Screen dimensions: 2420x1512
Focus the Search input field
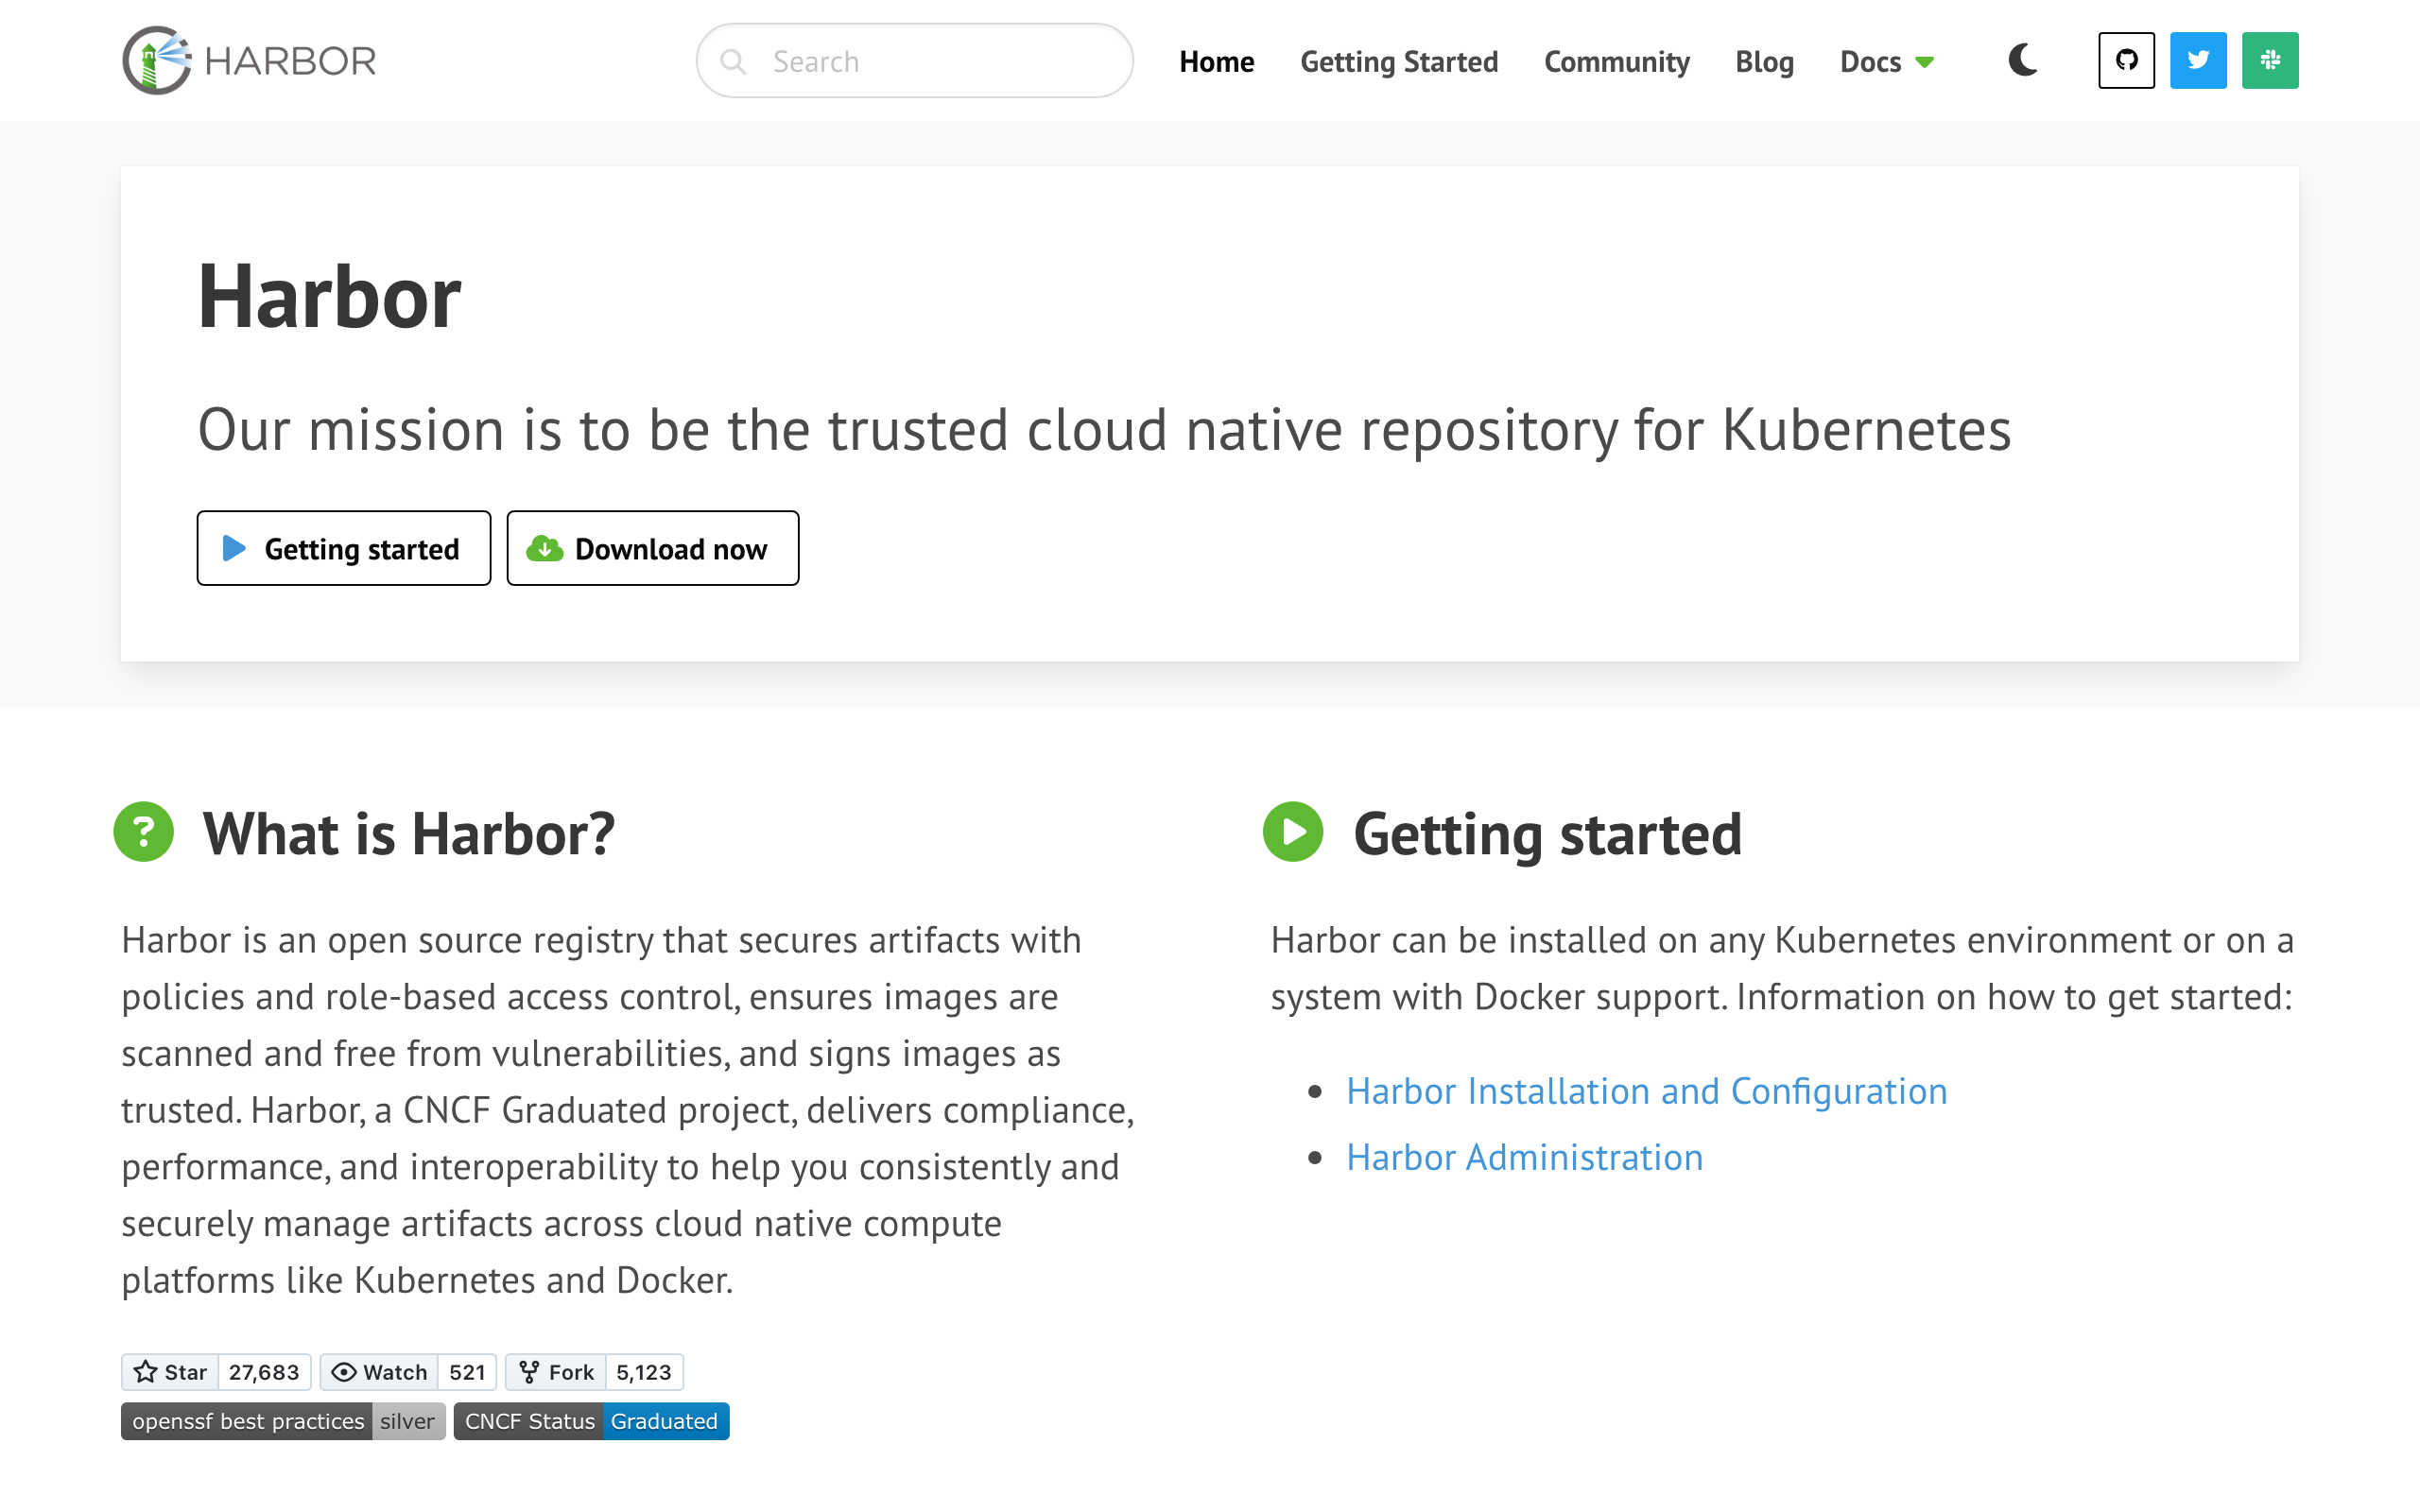coord(940,62)
